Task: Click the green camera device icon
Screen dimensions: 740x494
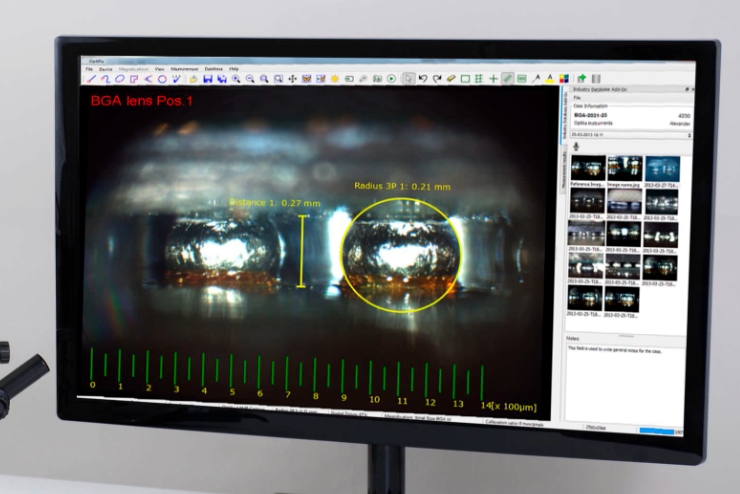Action: [x=377, y=79]
